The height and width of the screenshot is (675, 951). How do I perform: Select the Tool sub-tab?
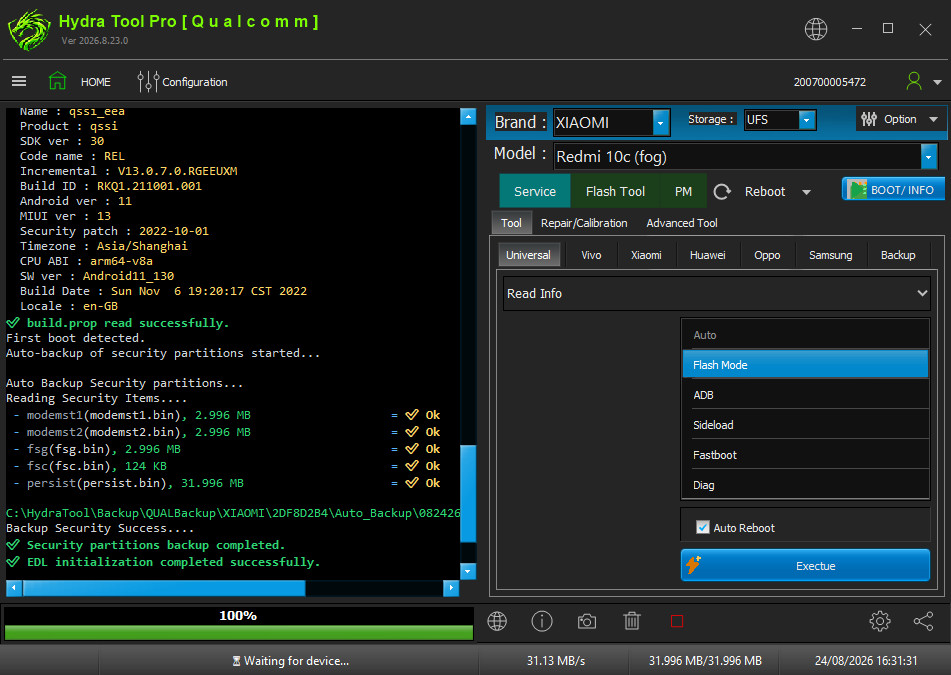point(511,223)
